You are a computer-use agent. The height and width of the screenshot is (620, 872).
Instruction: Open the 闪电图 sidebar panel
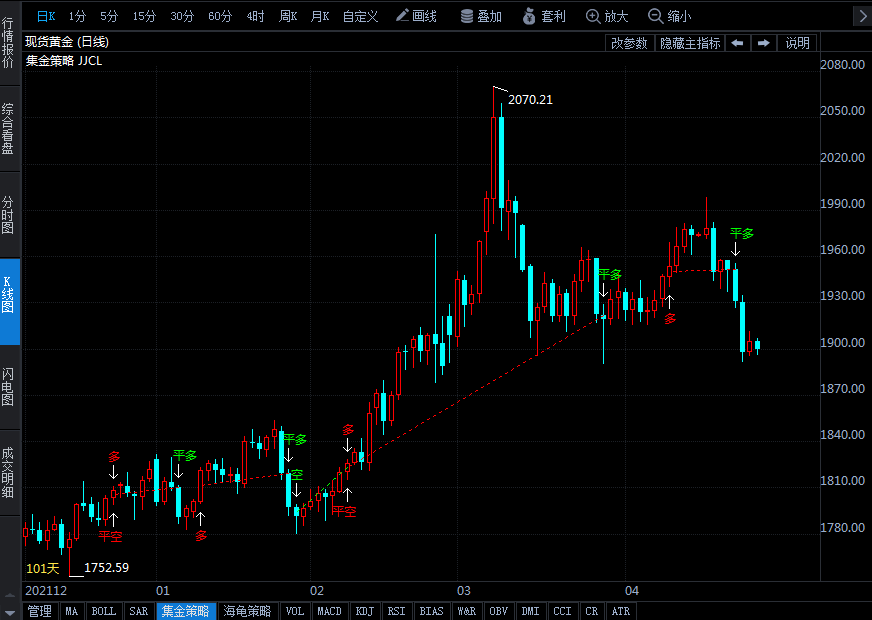[x=8, y=387]
